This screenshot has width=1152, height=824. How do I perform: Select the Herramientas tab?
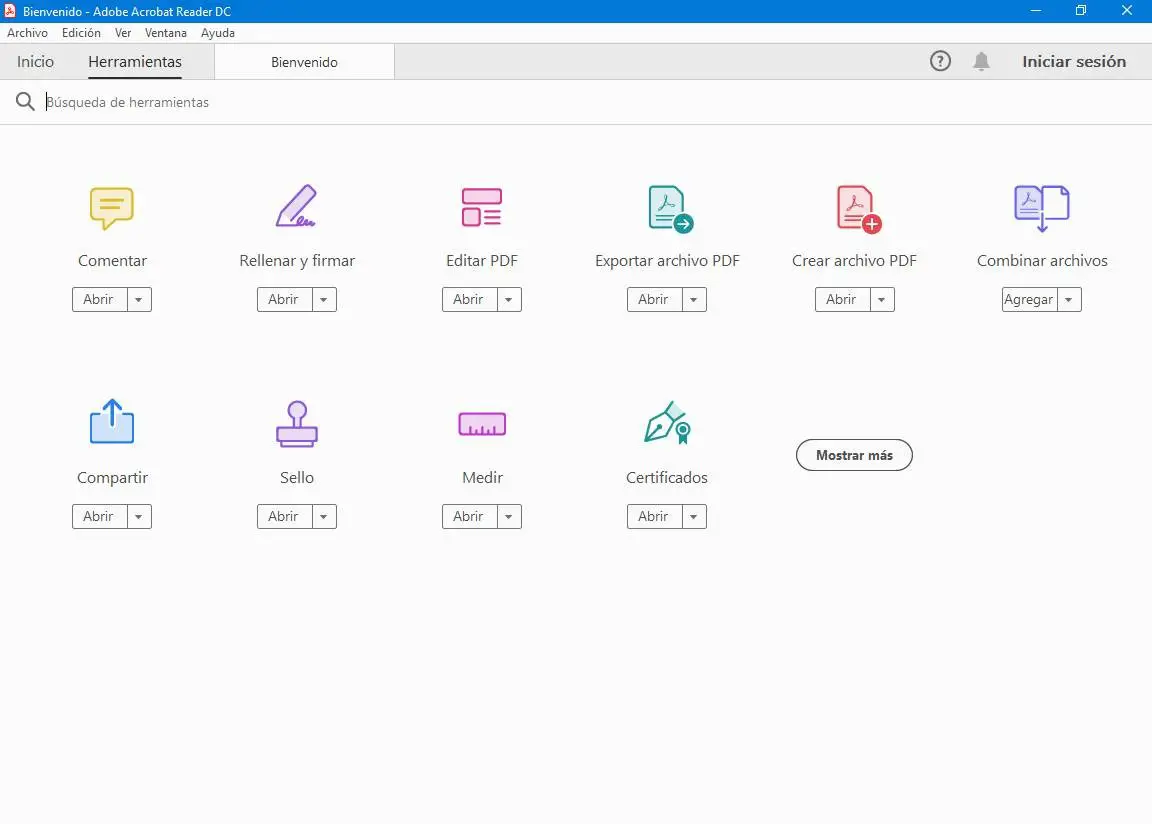click(x=134, y=62)
